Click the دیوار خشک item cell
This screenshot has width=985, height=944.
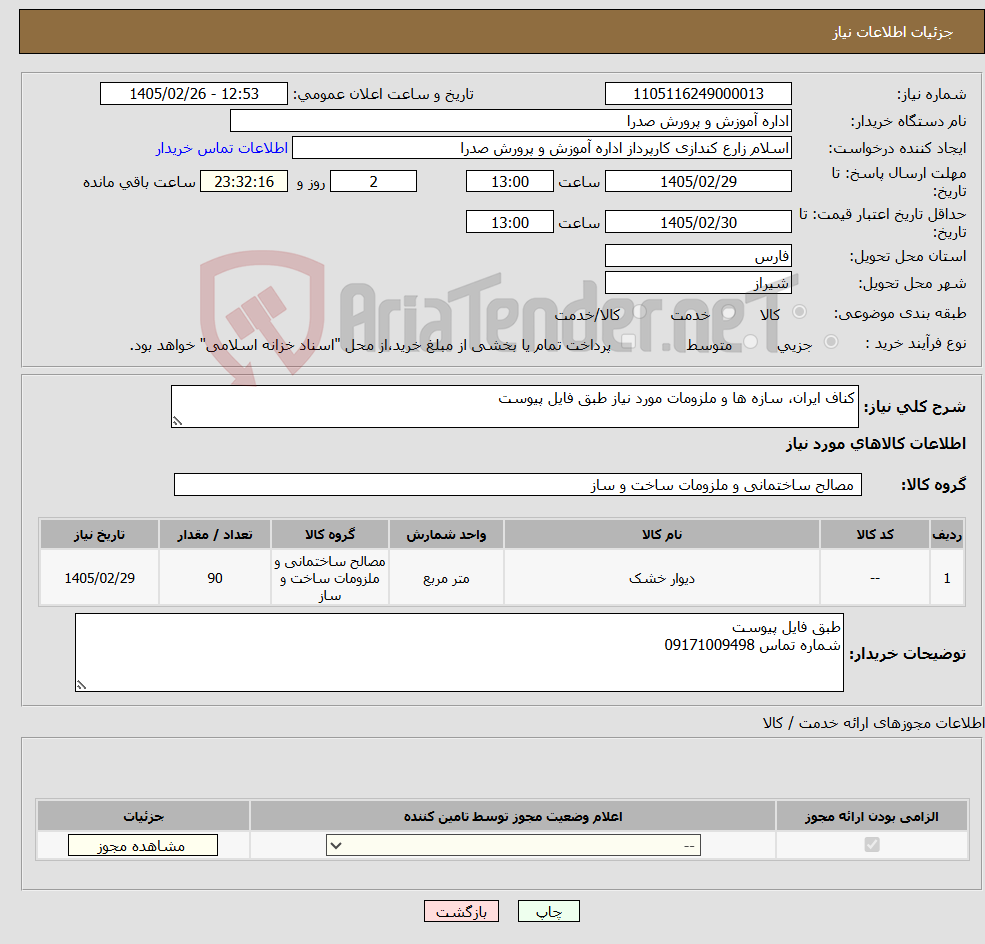pyautogui.click(x=661, y=578)
